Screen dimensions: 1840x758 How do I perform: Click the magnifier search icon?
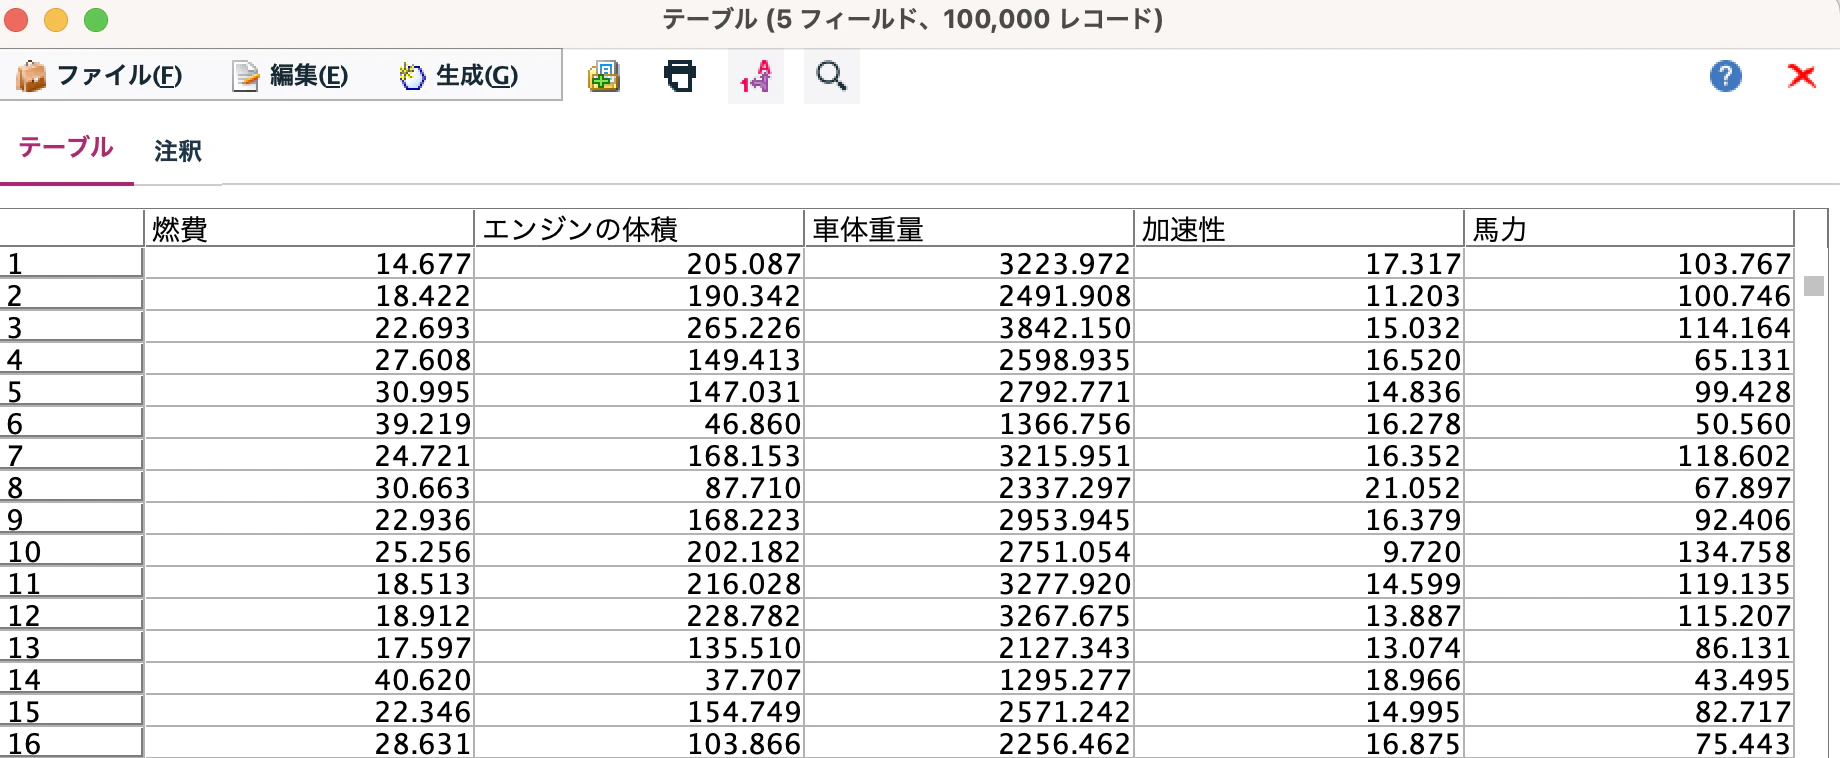point(831,77)
